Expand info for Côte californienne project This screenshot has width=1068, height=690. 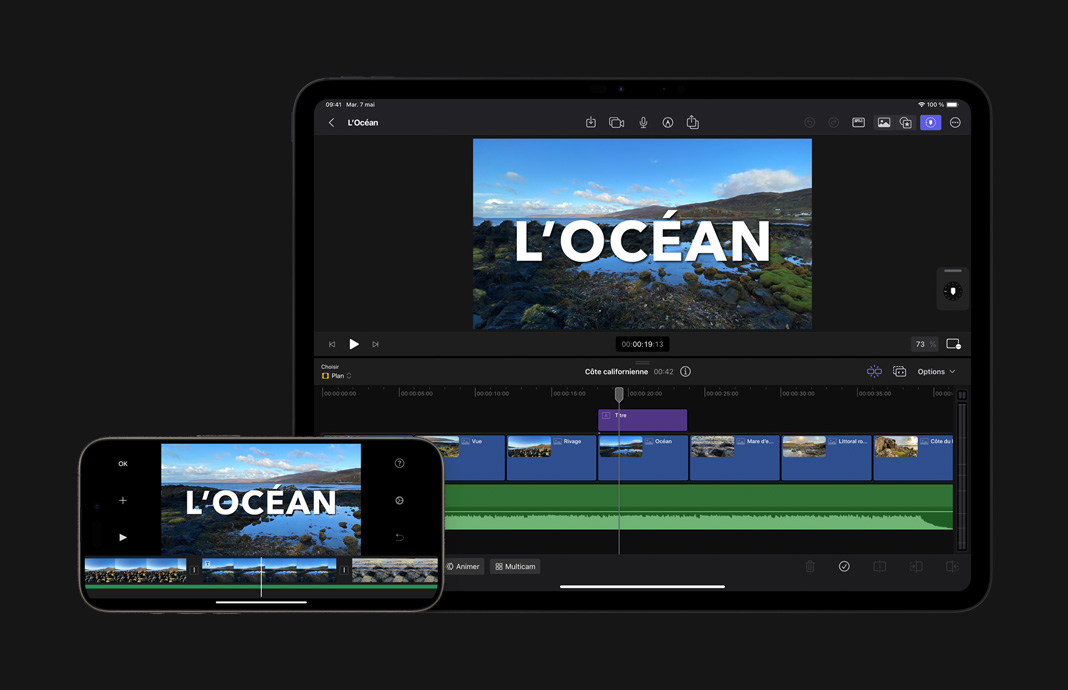point(685,371)
